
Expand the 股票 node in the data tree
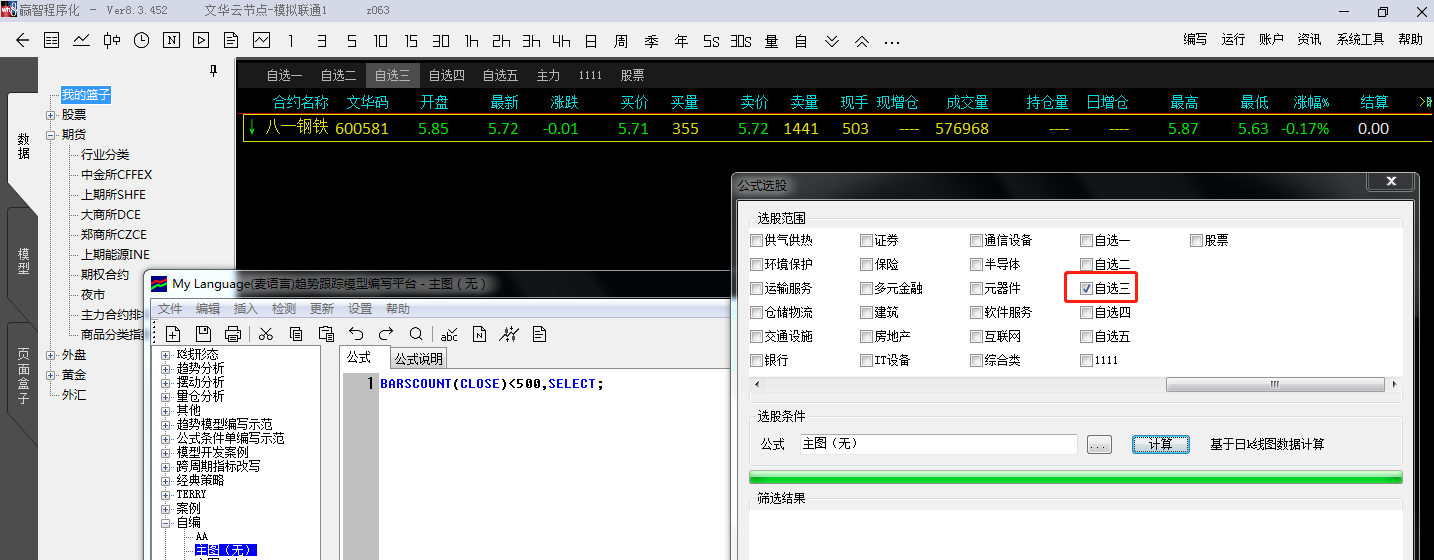tap(51, 115)
